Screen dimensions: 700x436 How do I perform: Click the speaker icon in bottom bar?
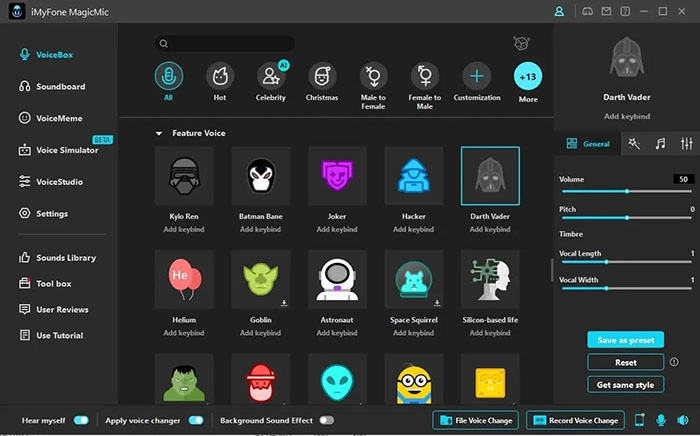tap(682, 420)
